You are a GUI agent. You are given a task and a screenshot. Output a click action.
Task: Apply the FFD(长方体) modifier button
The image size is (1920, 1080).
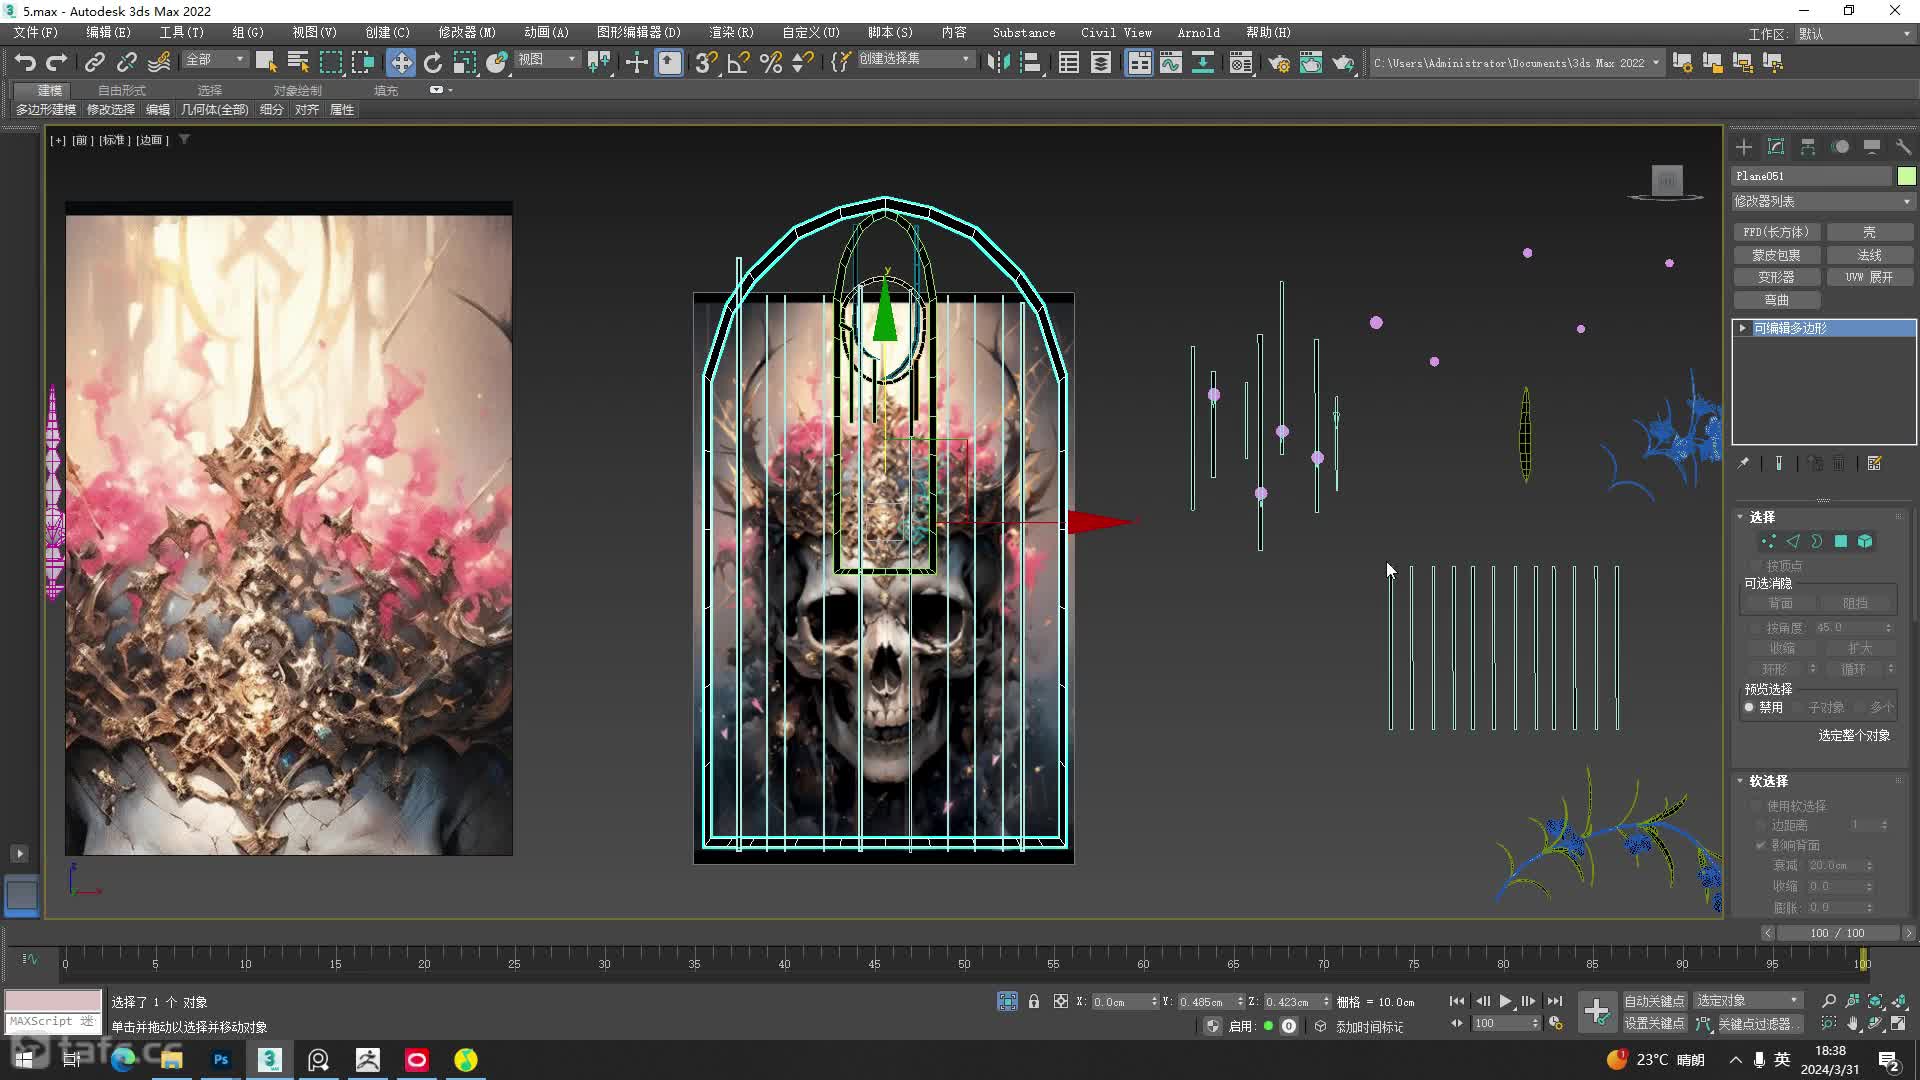[1776, 232]
